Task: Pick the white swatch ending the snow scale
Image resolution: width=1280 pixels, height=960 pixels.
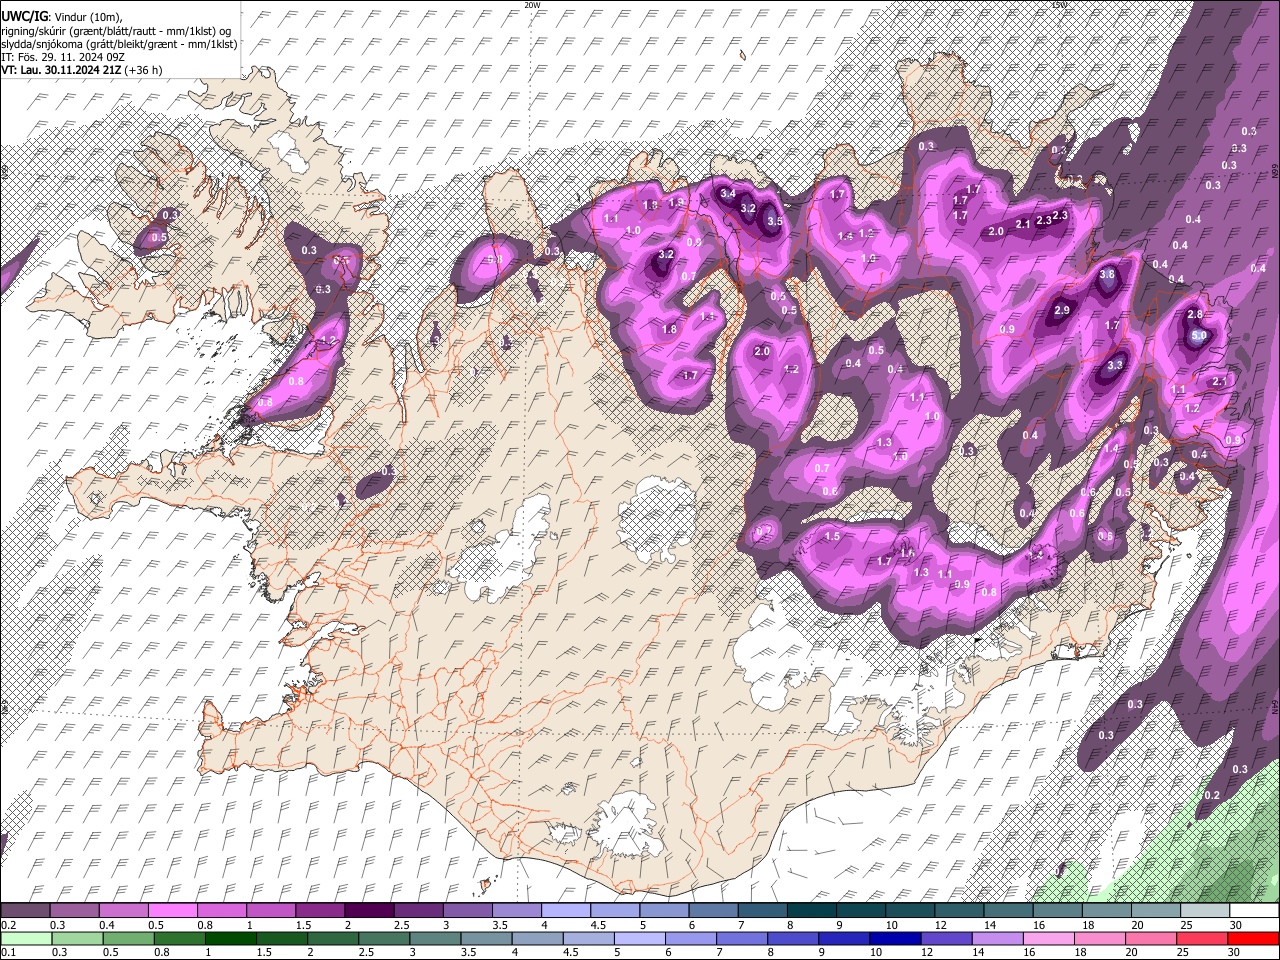Action: [1255, 911]
